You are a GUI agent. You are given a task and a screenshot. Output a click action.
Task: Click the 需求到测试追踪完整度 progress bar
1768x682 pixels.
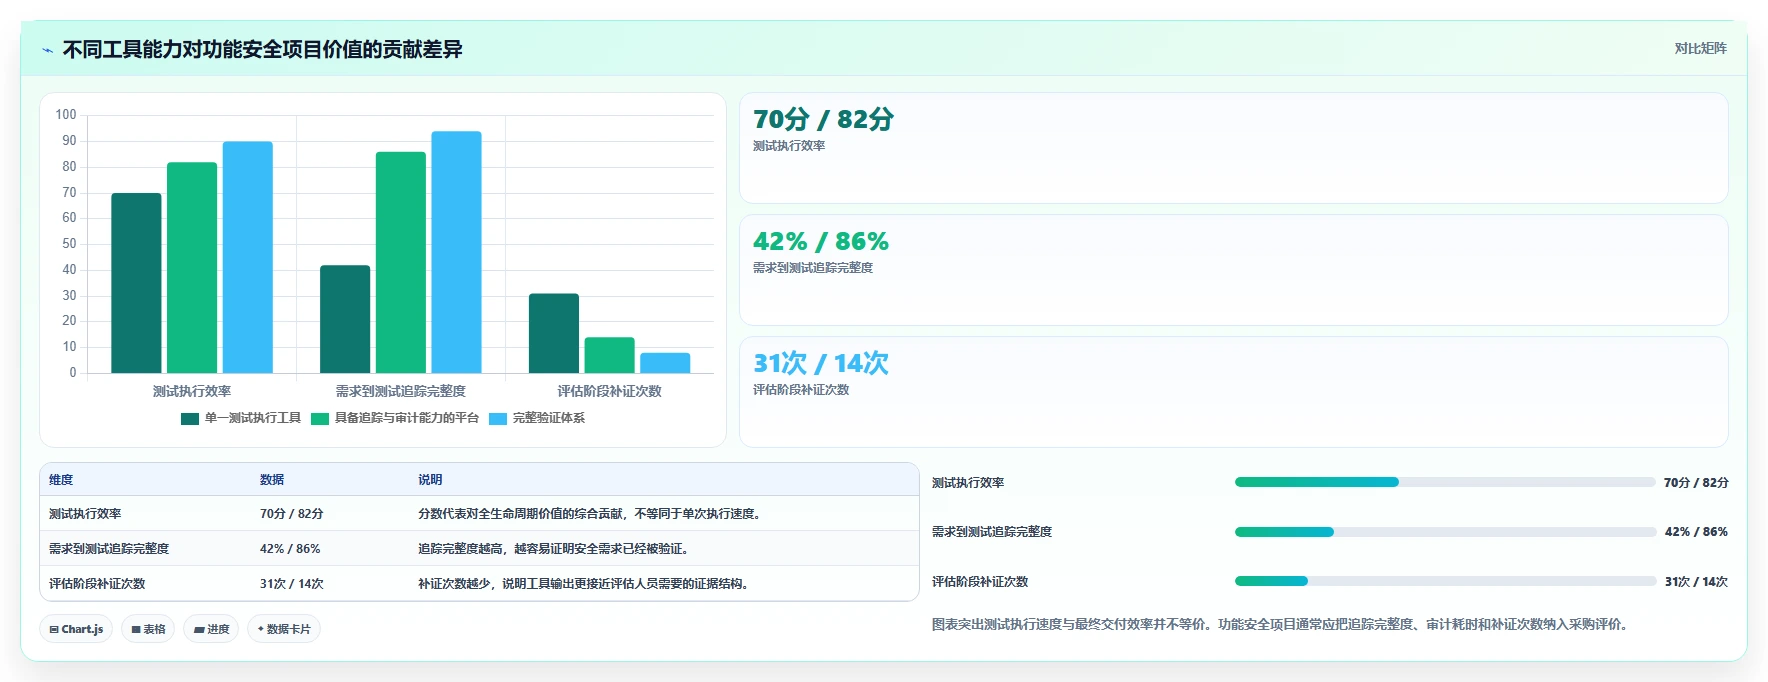[1445, 532]
